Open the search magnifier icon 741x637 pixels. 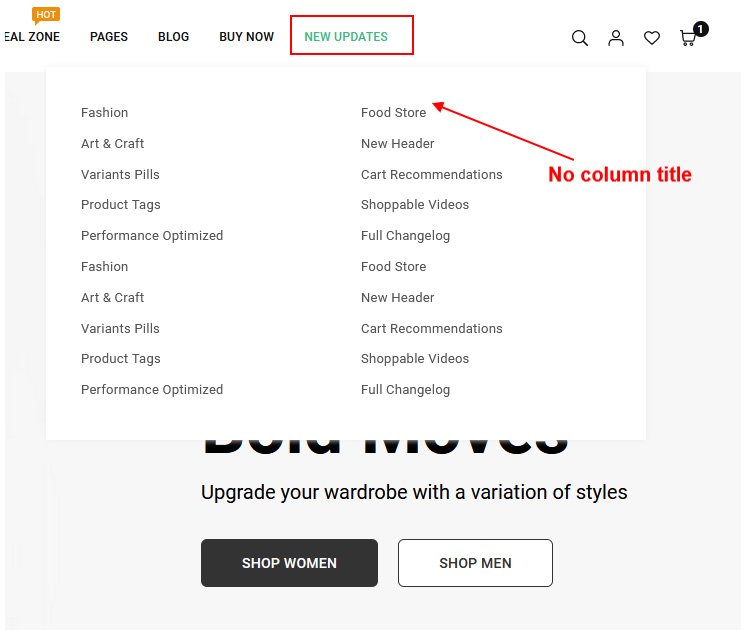click(579, 38)
